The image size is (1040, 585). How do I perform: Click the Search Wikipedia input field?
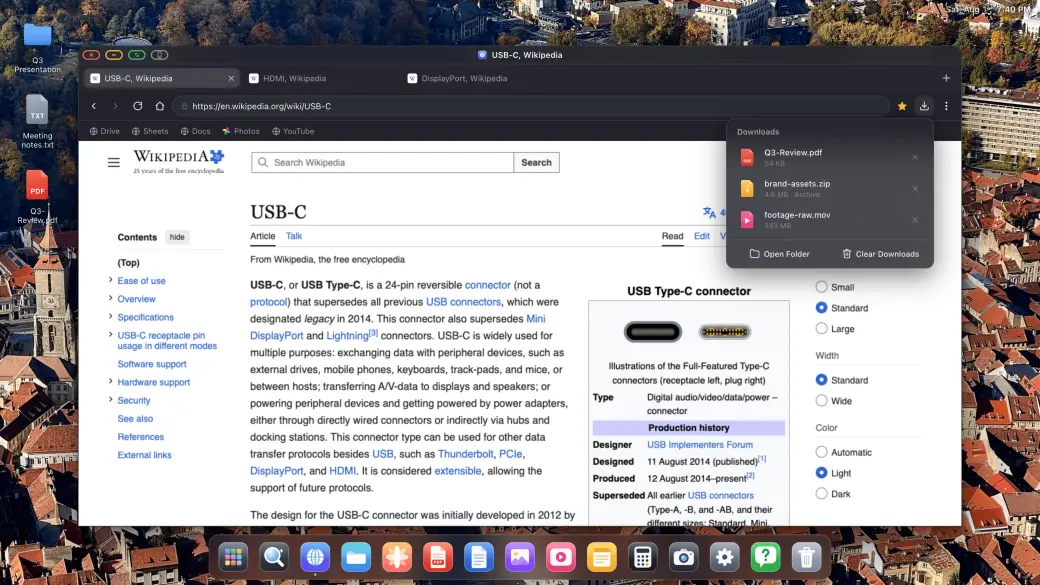[x=383, y=162]
